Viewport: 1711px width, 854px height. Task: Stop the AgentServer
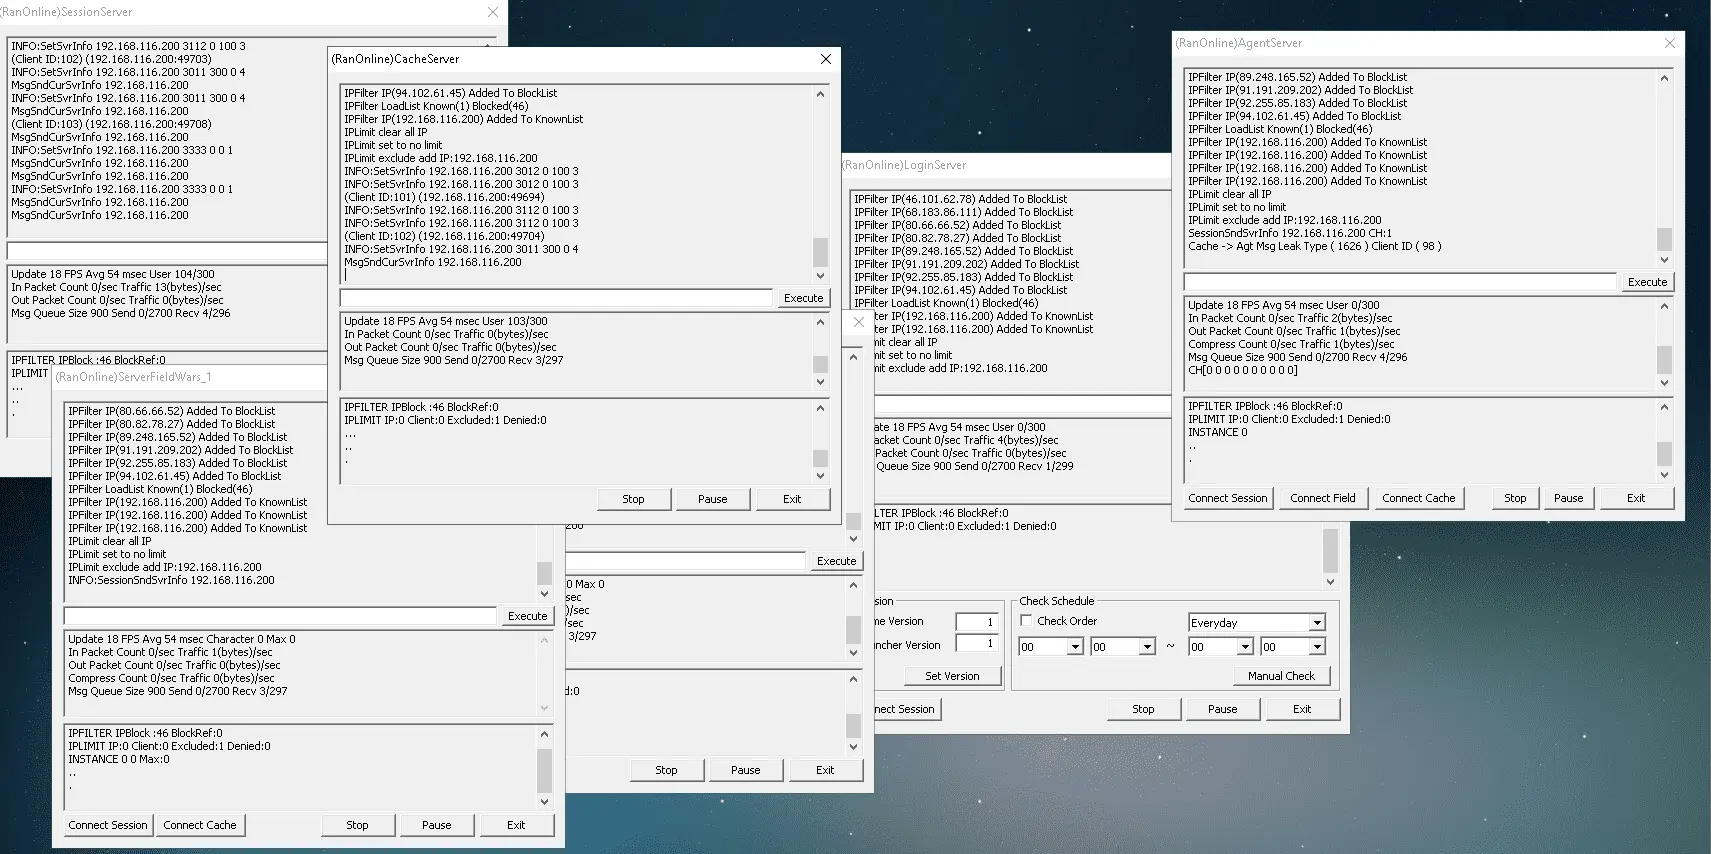[x=1515, y=498]
